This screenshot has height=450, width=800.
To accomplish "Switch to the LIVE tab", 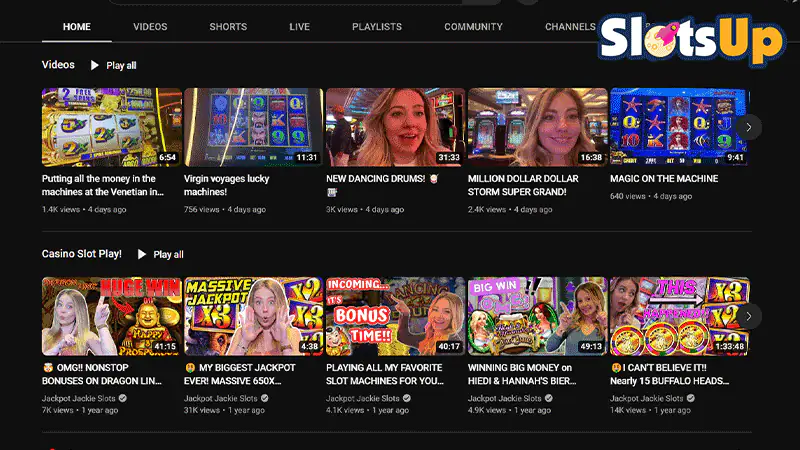I will 299,27.
